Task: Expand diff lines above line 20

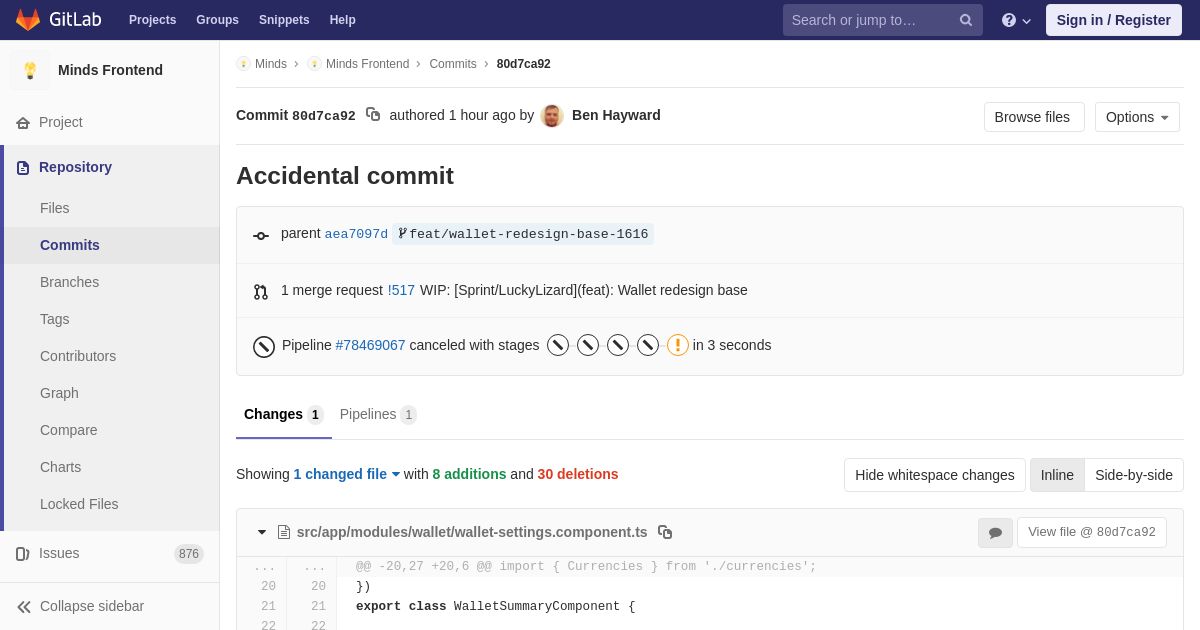Action: [287, 567]
